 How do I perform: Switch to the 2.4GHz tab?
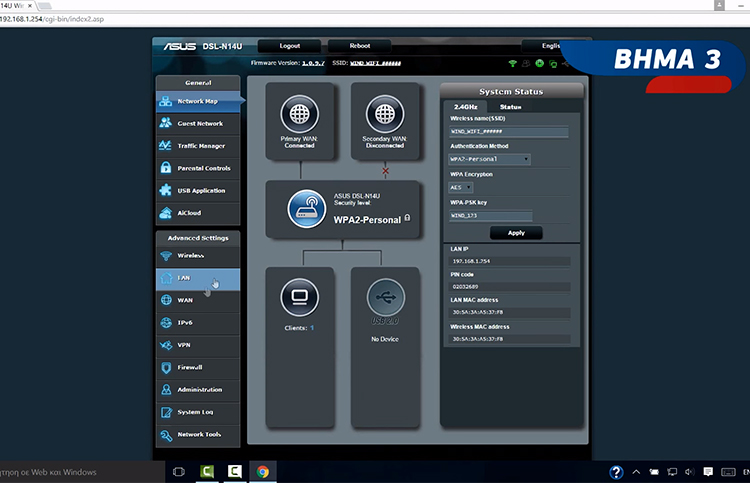[465, 107]
